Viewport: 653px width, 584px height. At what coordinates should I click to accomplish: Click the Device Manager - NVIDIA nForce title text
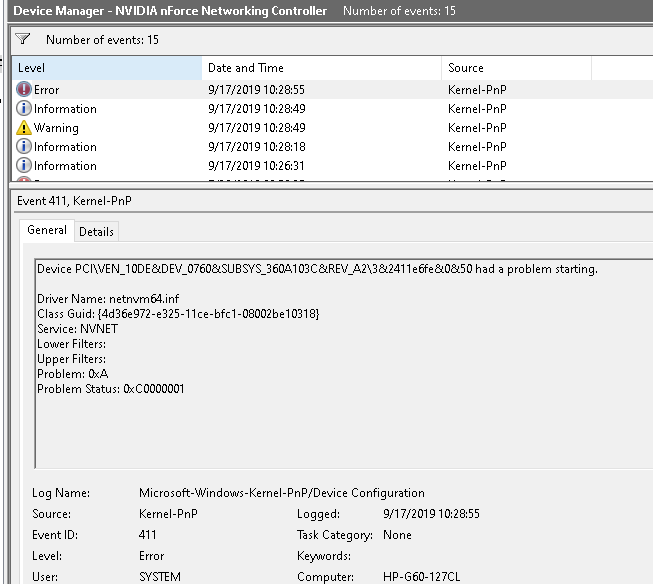click(x=170, y=11)
